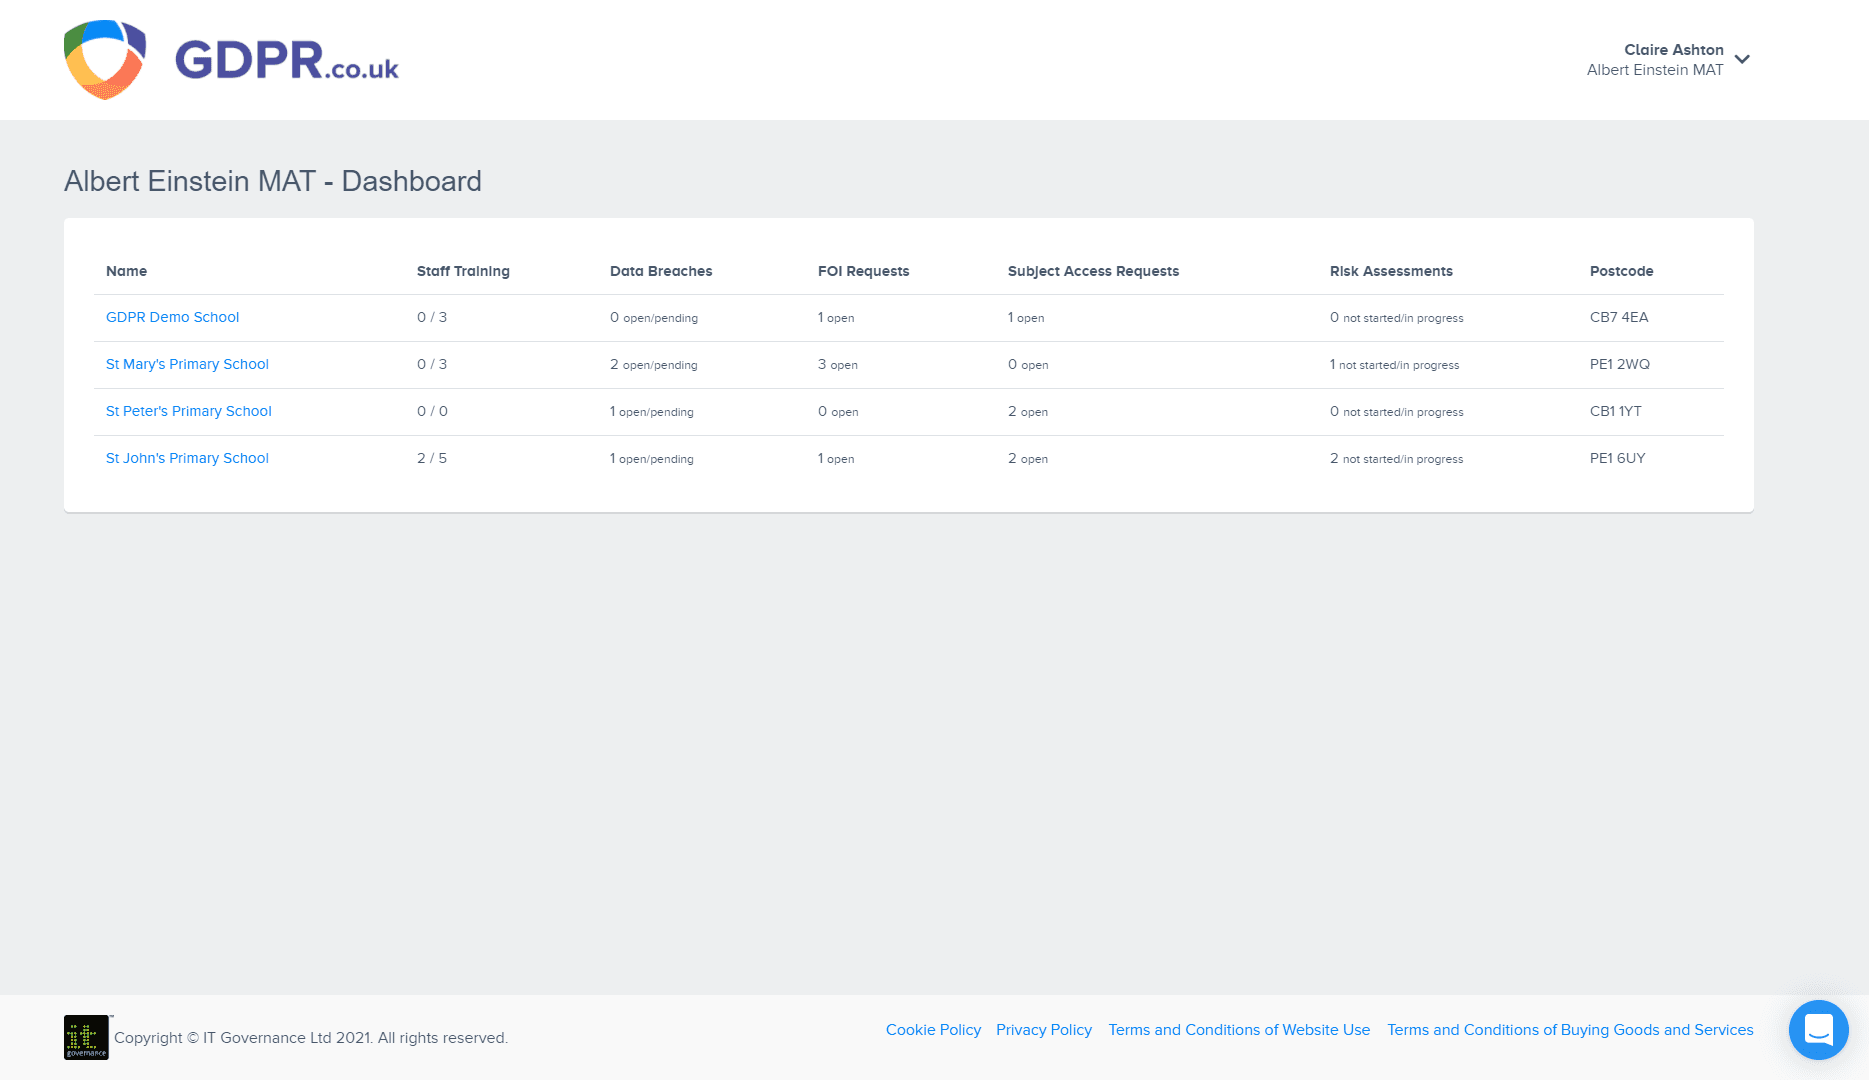1869x1080 pixels.
Task: Click the Claire Ashton account name
Action: click(1674, 49)
